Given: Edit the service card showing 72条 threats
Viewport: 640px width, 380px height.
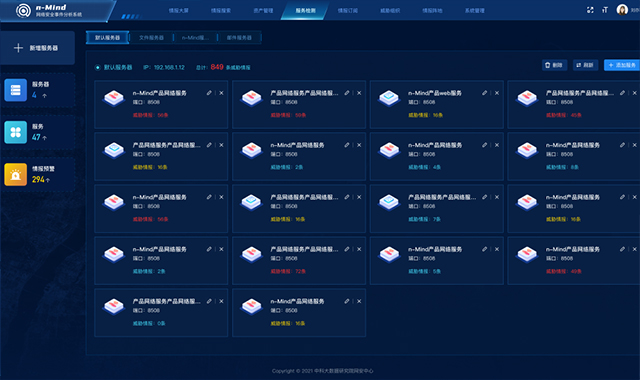Looking at the screenshot, I should (x=347, y=249).
